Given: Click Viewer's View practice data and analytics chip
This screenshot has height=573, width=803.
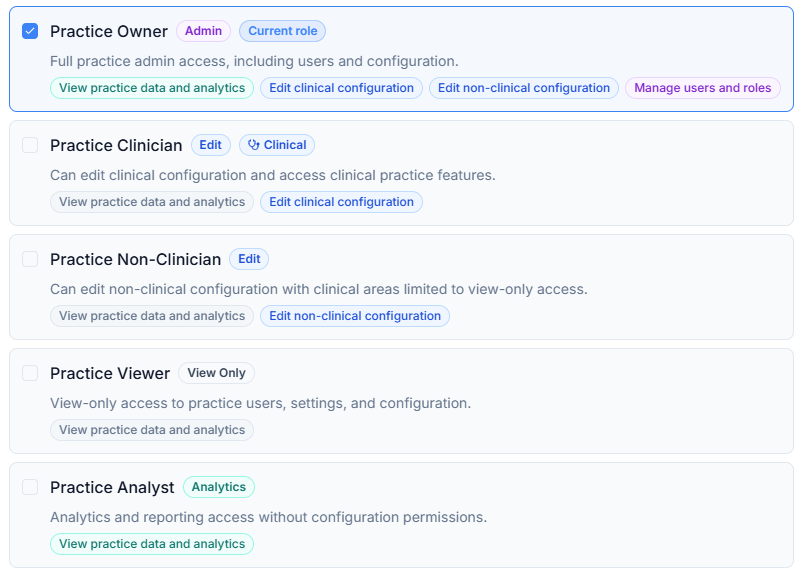Looking at the screenshot, I should (x=152, y=430).
